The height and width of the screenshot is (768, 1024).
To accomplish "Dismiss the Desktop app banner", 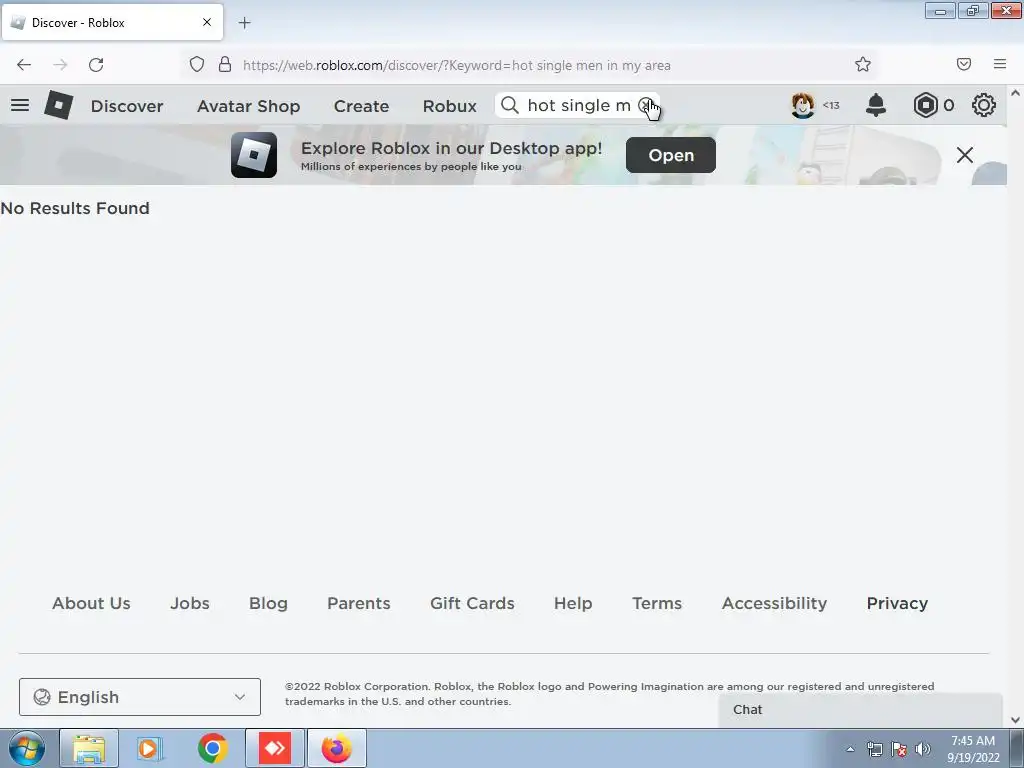I will click(965, 155).
